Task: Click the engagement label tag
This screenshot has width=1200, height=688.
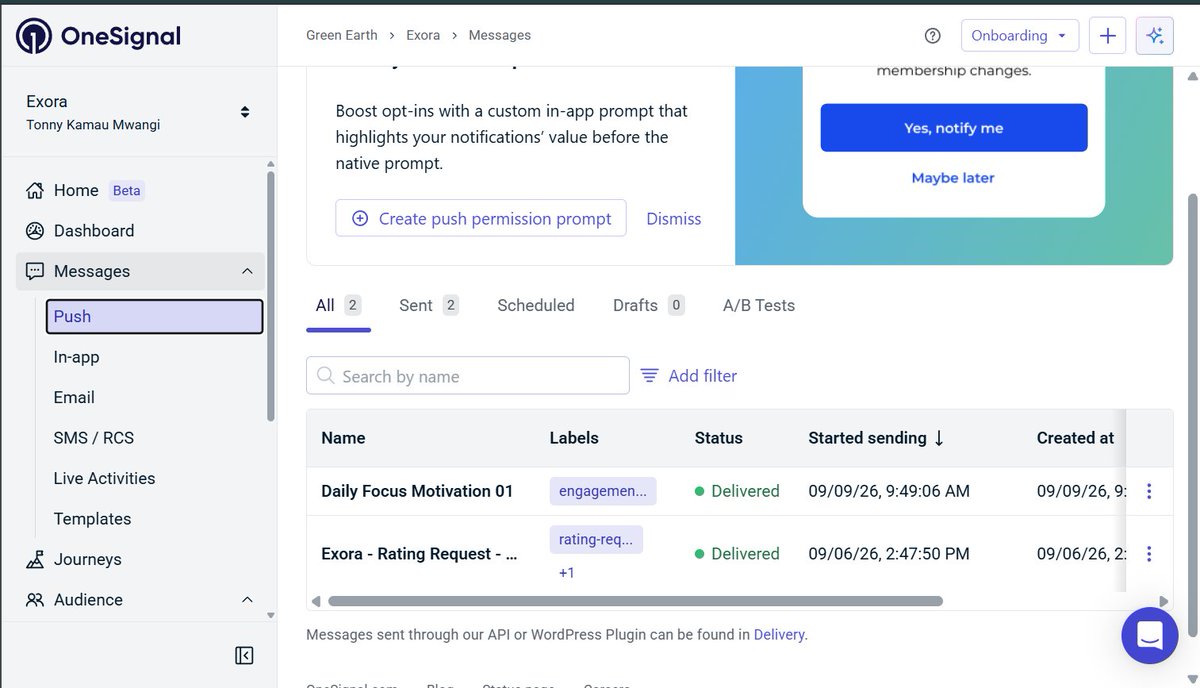Action: coord(603,490)
